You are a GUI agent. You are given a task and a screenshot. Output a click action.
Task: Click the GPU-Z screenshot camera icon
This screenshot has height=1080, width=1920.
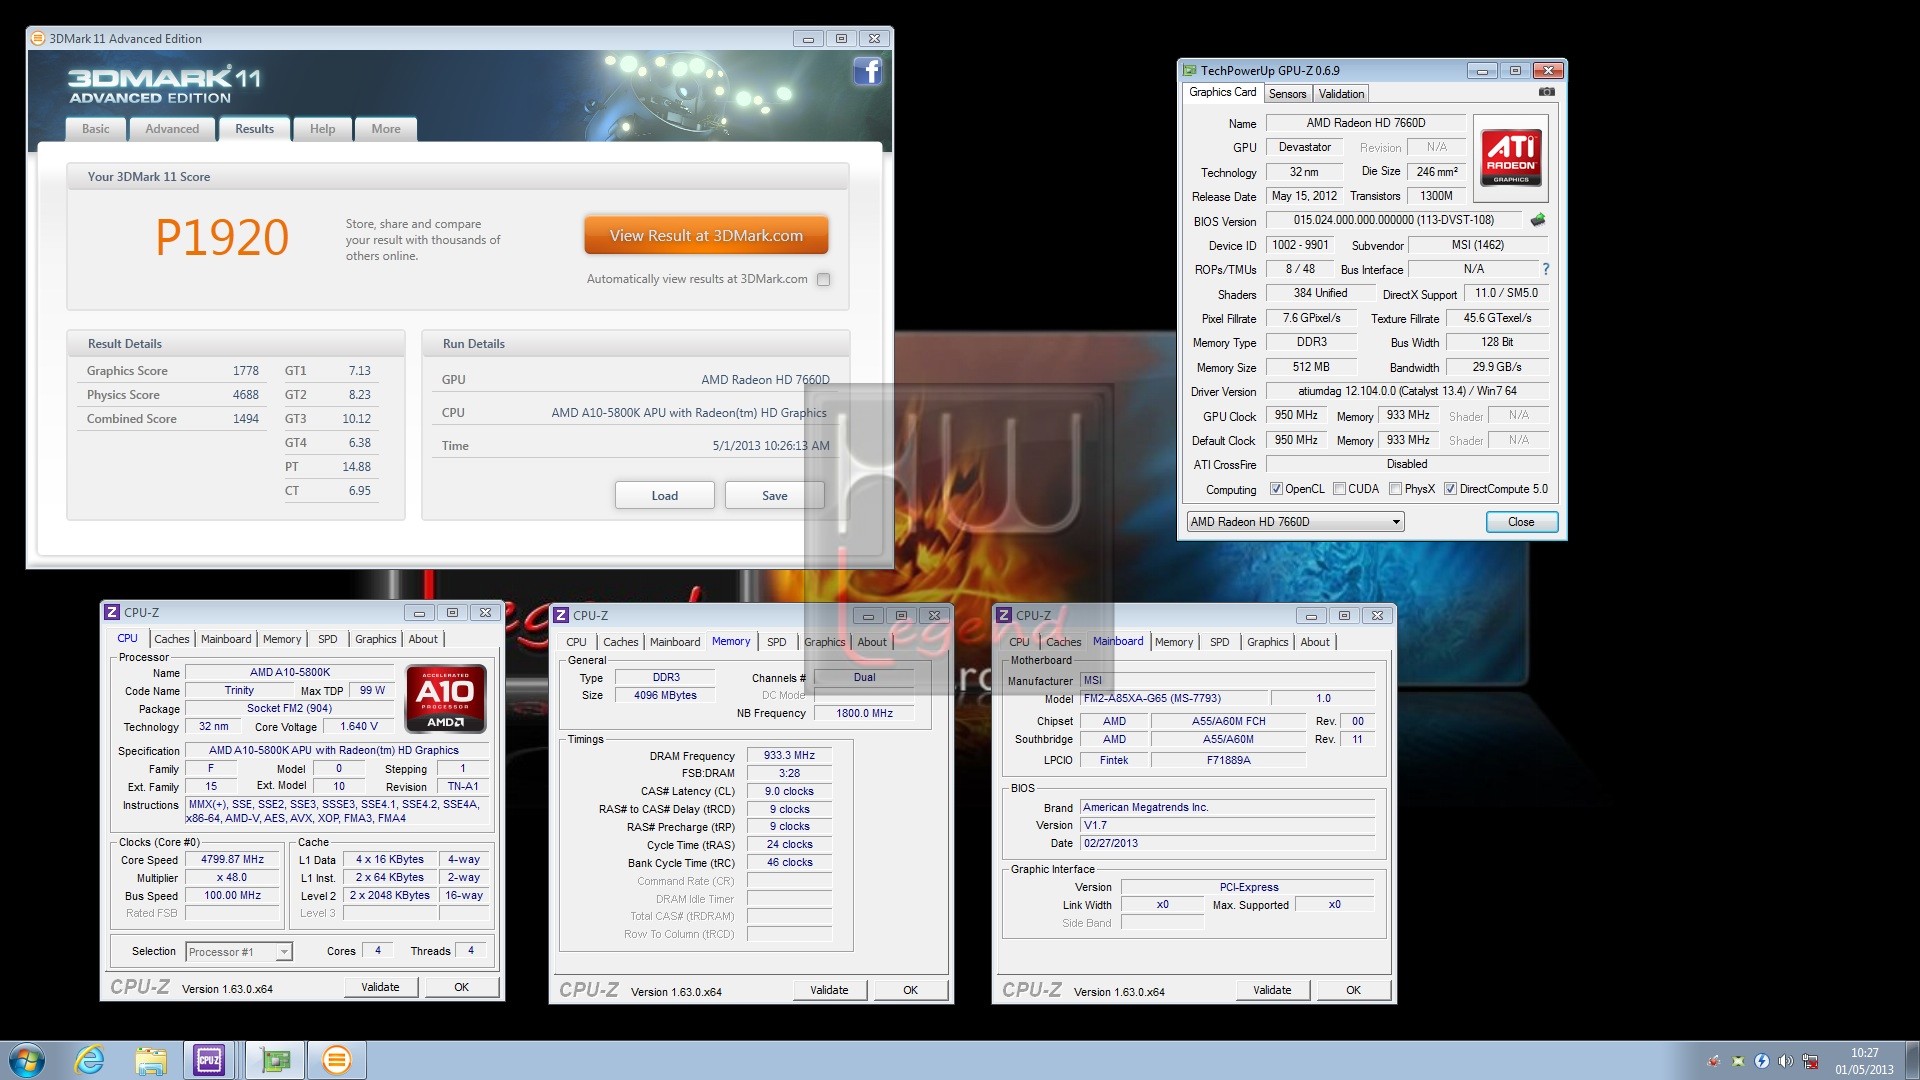[1546, 92]
